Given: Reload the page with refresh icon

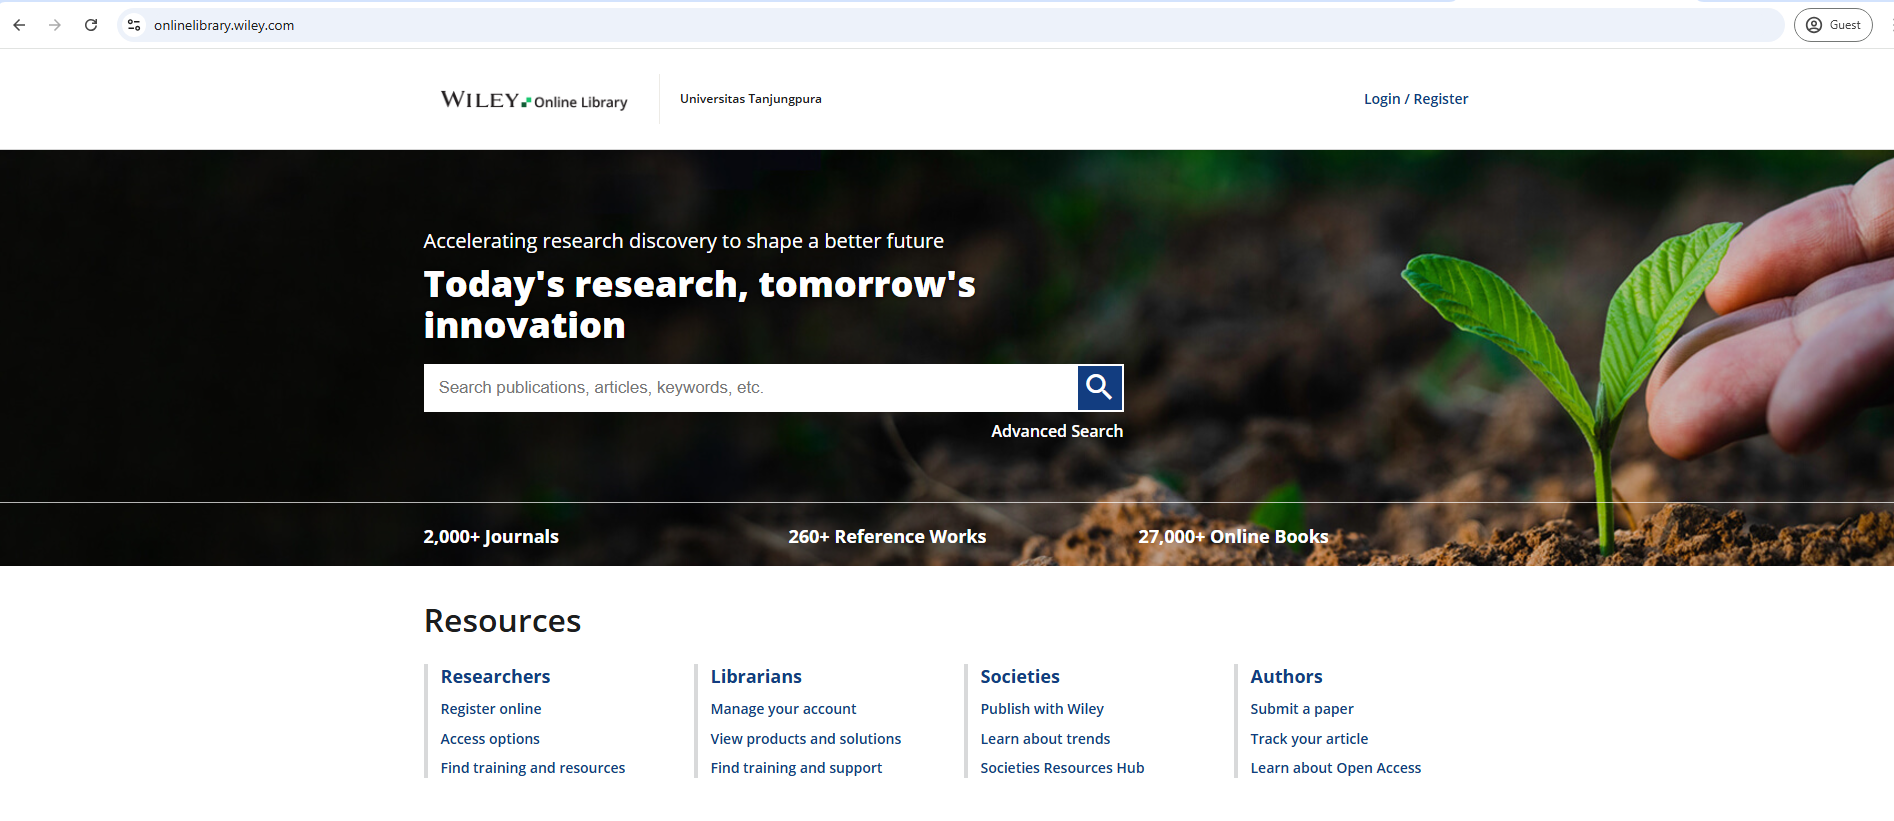Looking at the screenshot, I should point(91,25).
